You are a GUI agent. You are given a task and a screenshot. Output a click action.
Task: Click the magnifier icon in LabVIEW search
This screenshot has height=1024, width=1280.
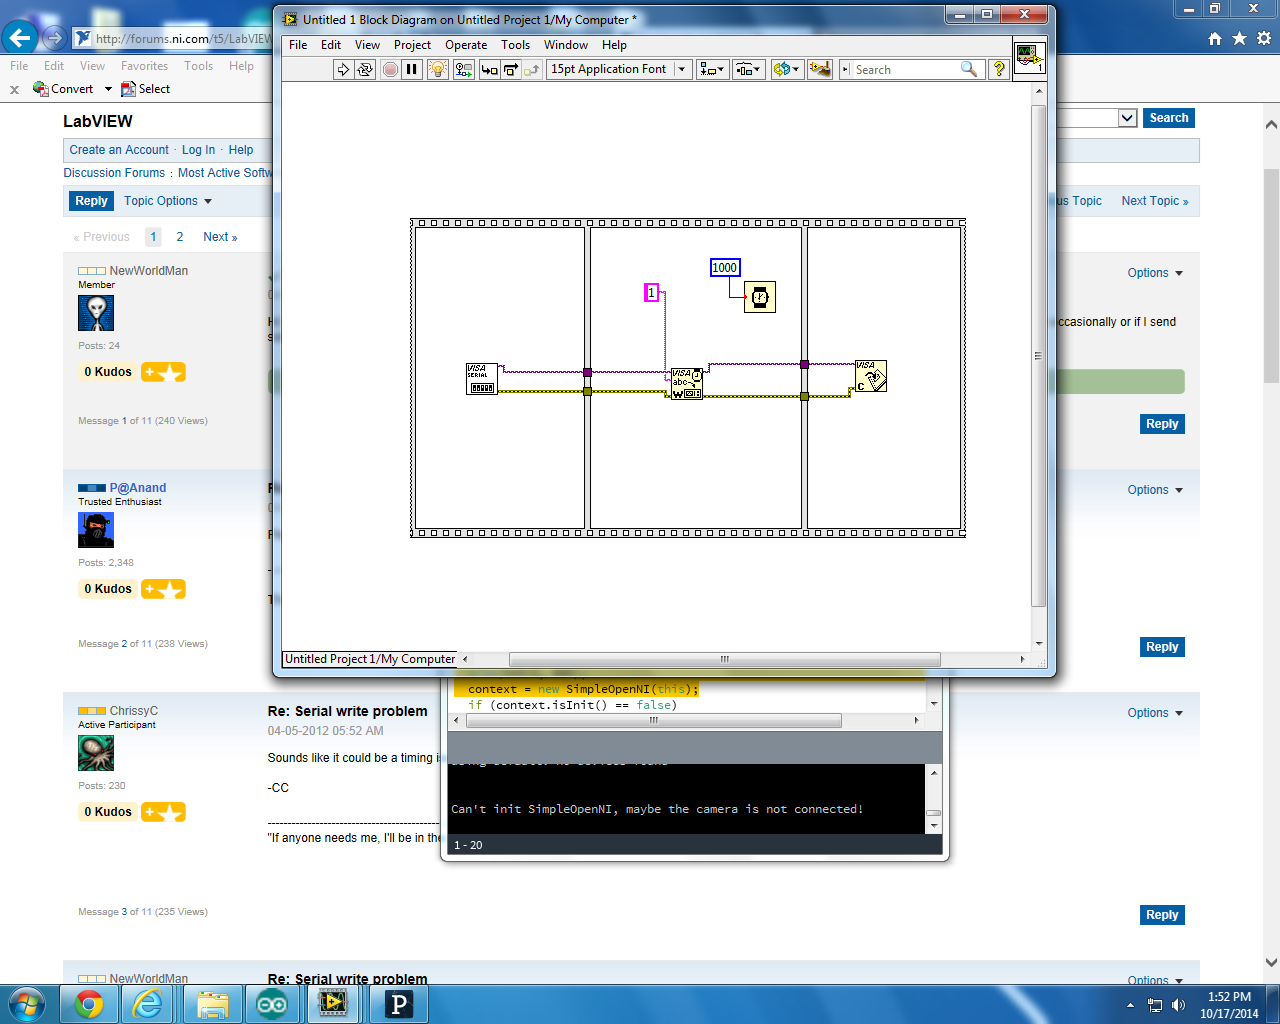[x=968, y=69]
